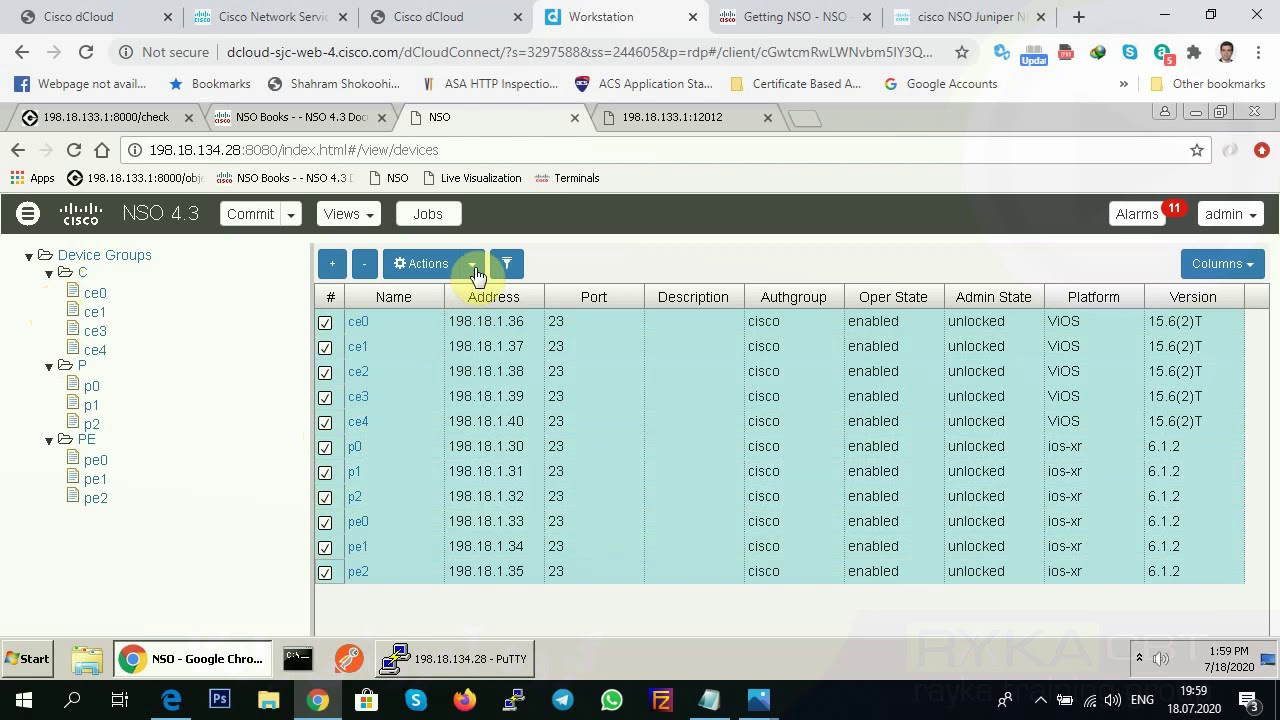The image size is (1280, 720).
Task: Open Telegram from Windows taskbar
Action: pyautogui.click(x=563, y=700)
